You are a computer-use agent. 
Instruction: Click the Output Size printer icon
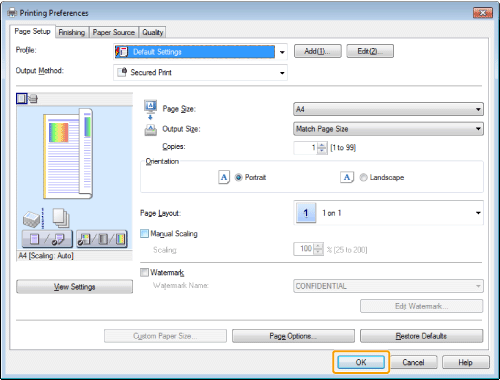(x=150, y=130)
